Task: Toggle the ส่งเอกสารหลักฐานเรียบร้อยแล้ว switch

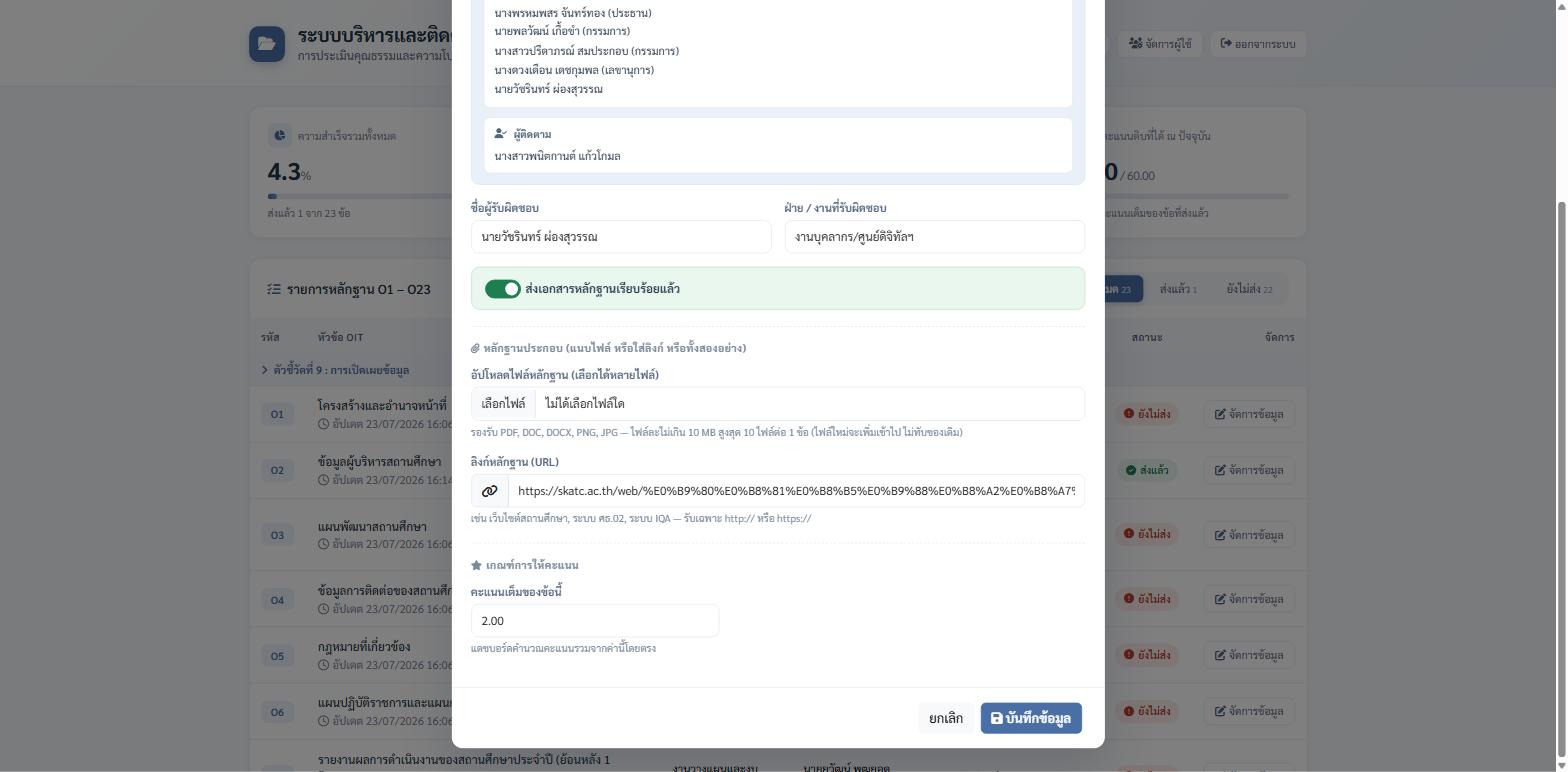Action: click(x=503, y=289)
